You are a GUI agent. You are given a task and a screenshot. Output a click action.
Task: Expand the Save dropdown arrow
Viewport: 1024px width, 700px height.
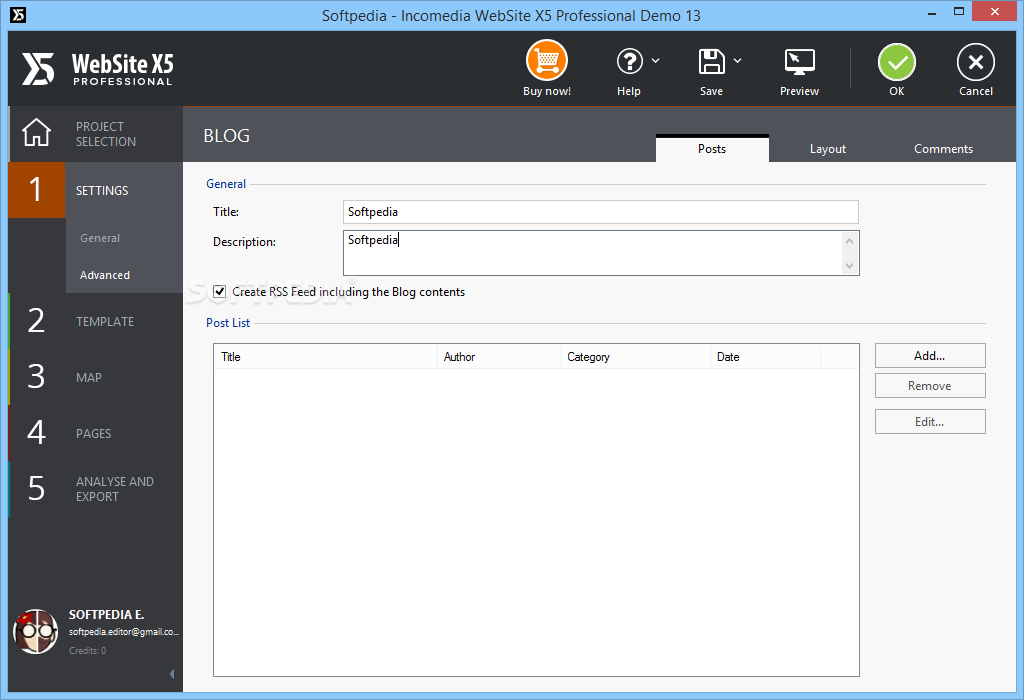click(737, 61)
